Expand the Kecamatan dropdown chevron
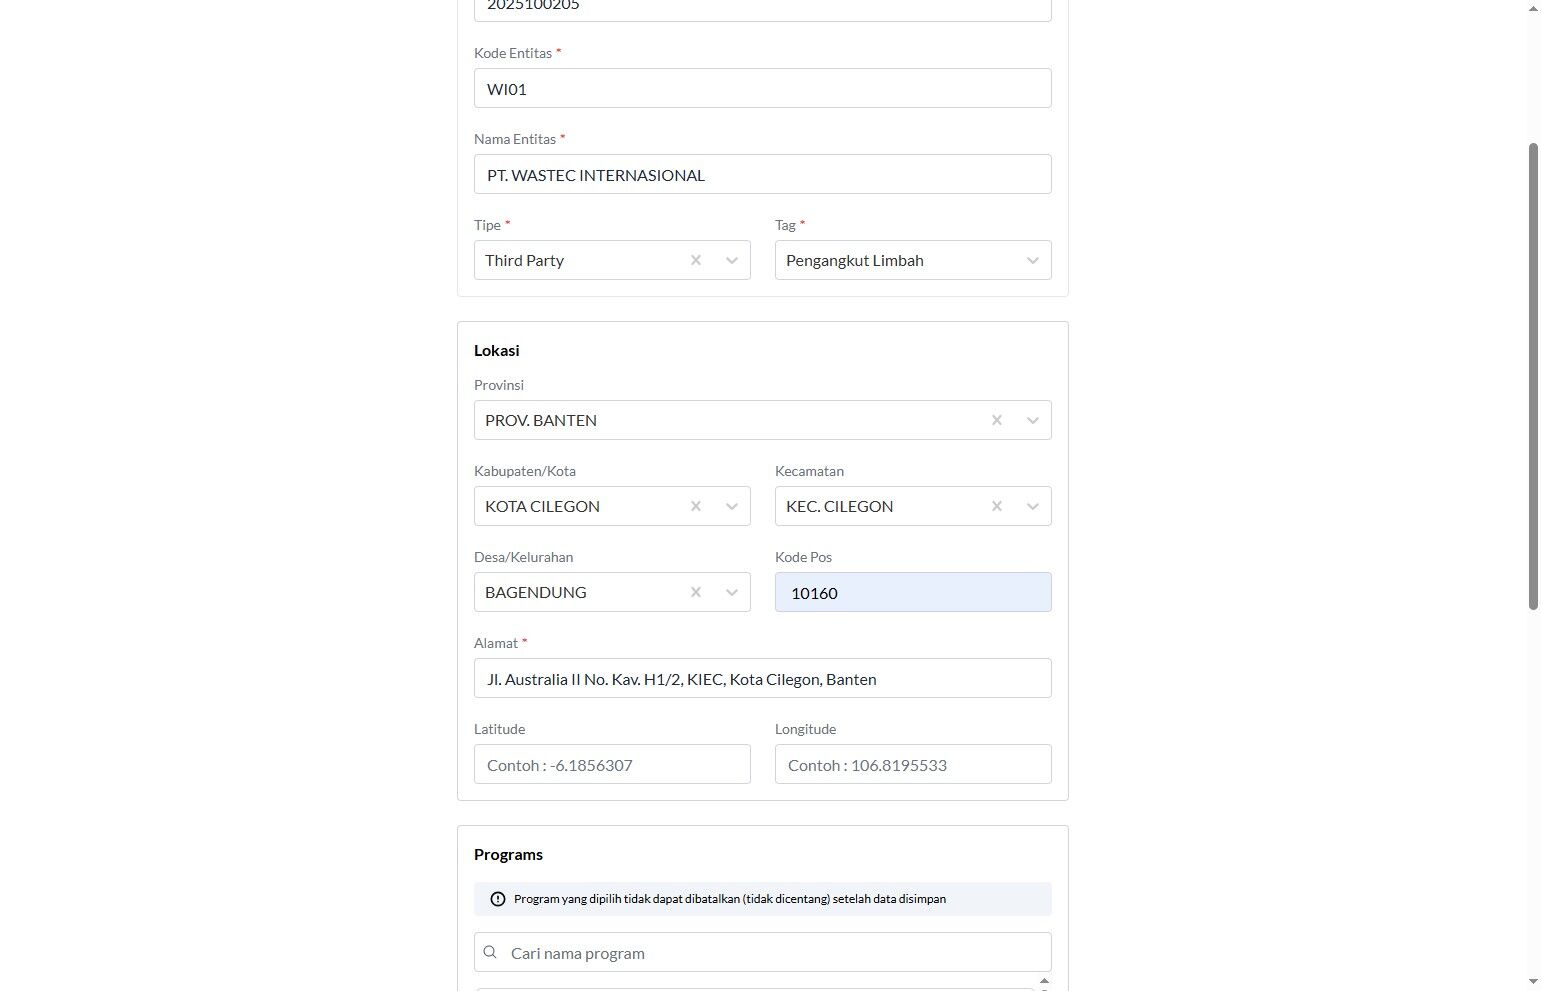The image size is (1541, 991). click(1033, 506)
